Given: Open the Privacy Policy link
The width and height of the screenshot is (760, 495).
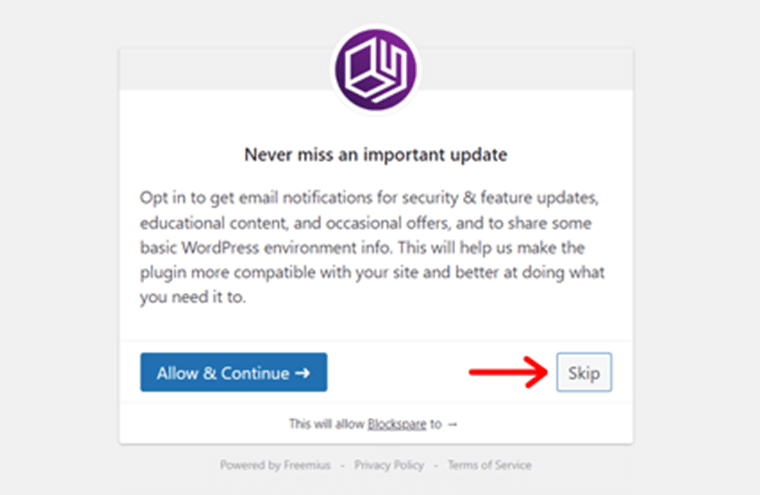Looking at the screenshot, I should pyautogui.click(x=389, y=465).
